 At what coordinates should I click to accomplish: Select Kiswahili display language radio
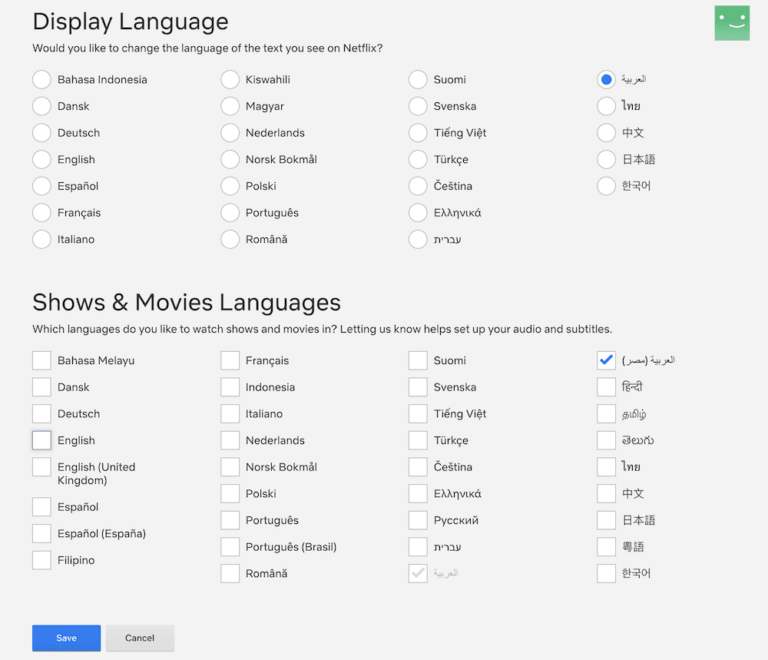click(x=230, y=79)
